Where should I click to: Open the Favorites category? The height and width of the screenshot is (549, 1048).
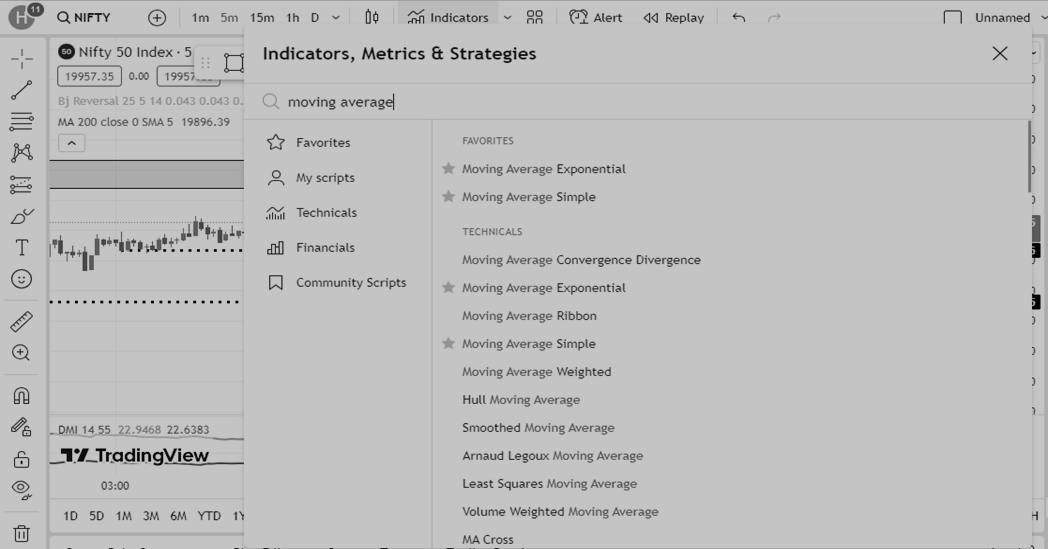pos(338,142)
